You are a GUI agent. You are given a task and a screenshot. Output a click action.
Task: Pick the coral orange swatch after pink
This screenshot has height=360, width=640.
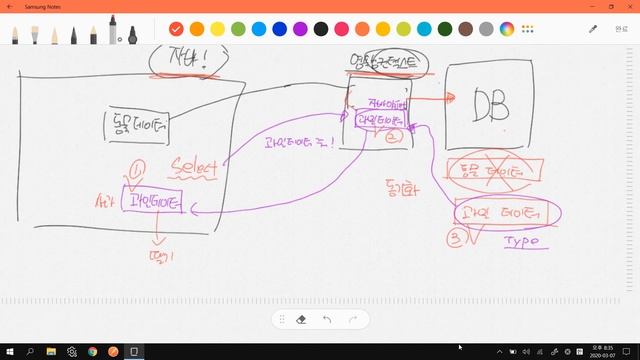click(x=362, y=29)
